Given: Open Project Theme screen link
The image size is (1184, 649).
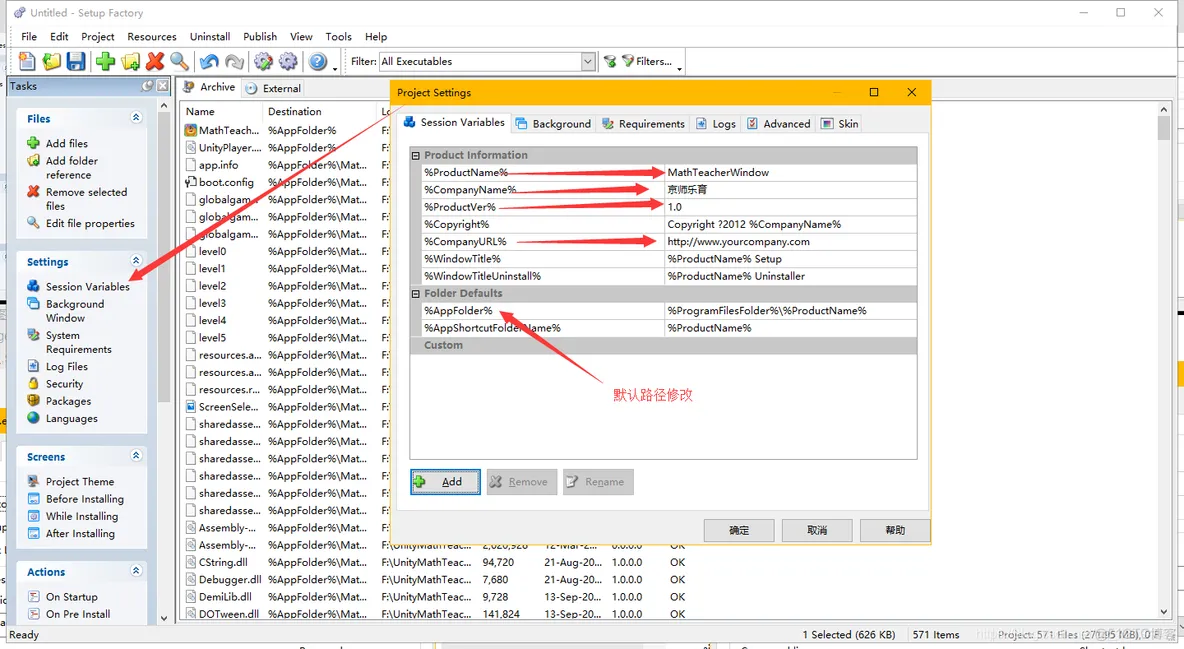Looking at the screenshot, I should click(x=79, y=482).
